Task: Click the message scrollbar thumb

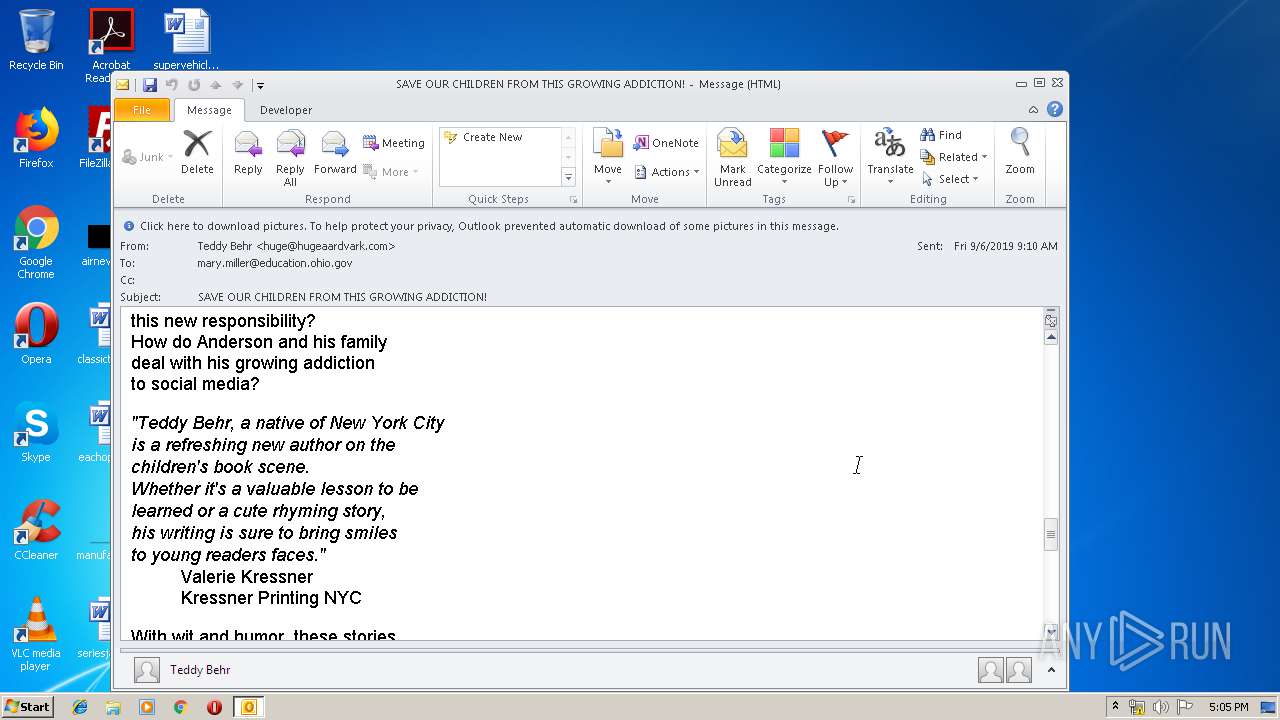Action: (1050, 535)
